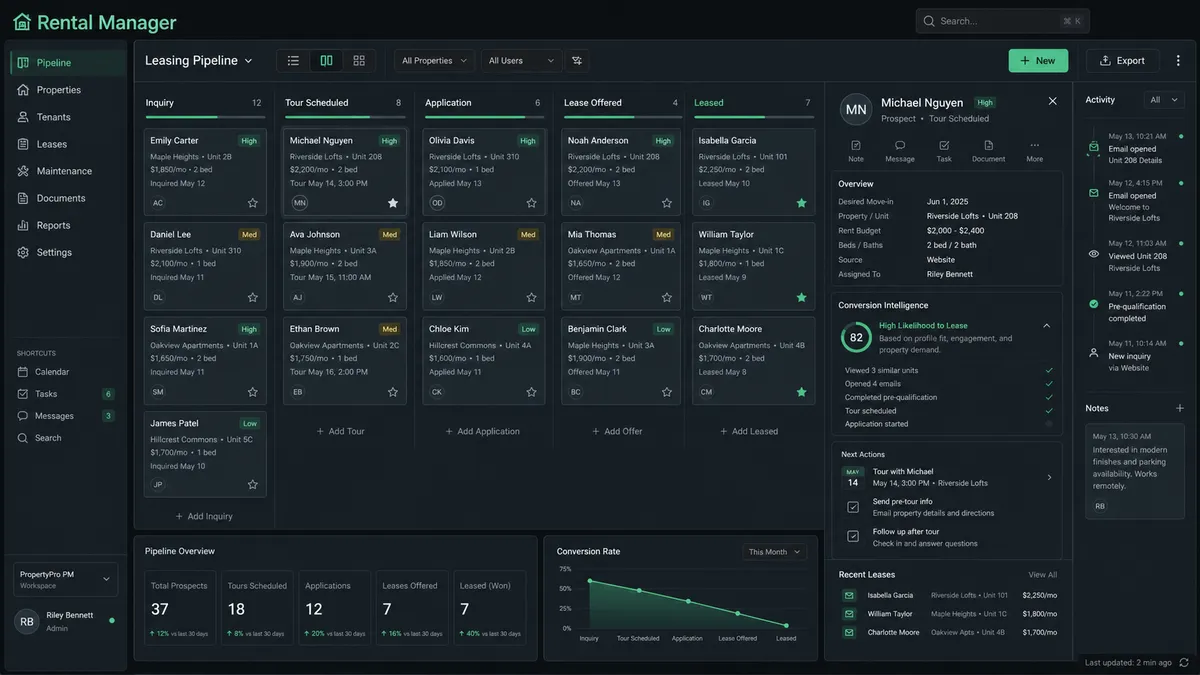Change the This Month conversion rate period

click(775, 552)
